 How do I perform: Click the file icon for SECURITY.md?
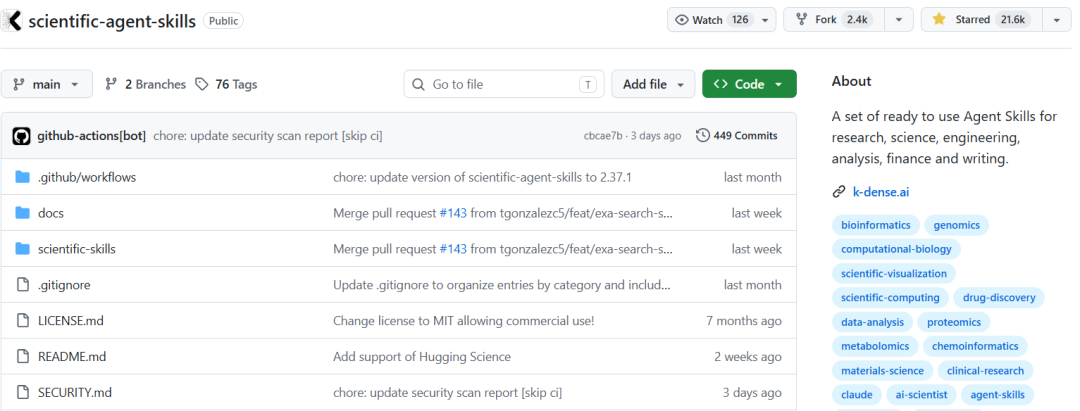coord(23,392)
